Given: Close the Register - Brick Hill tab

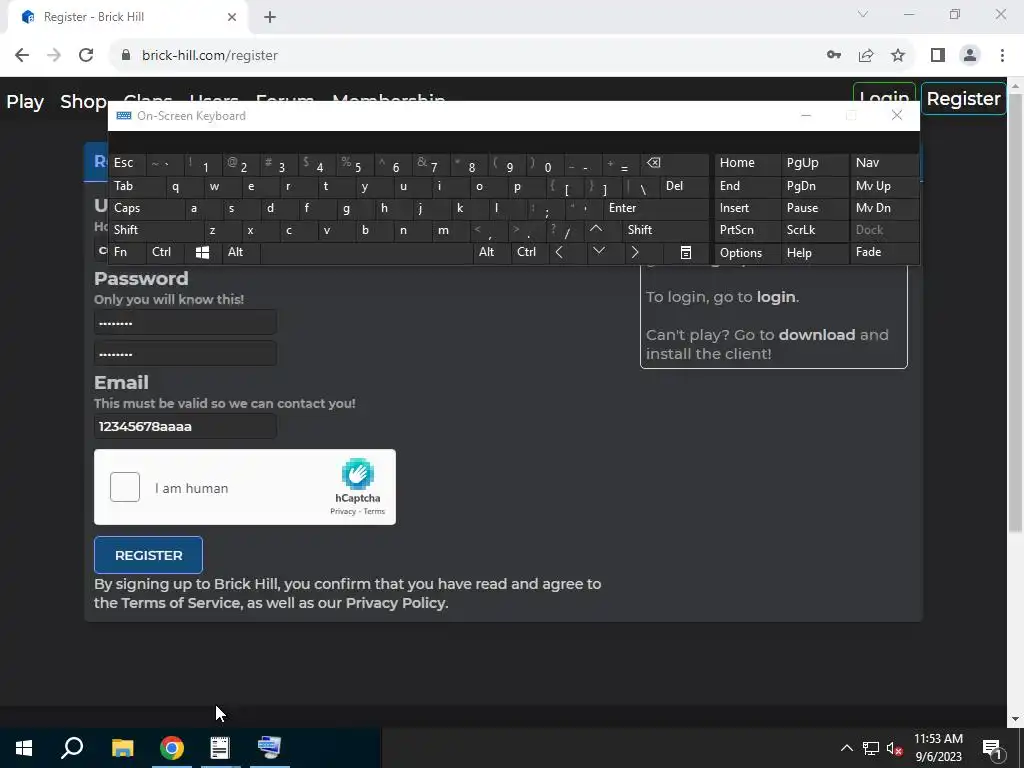Looking at the screenshot, I should 232,18.
